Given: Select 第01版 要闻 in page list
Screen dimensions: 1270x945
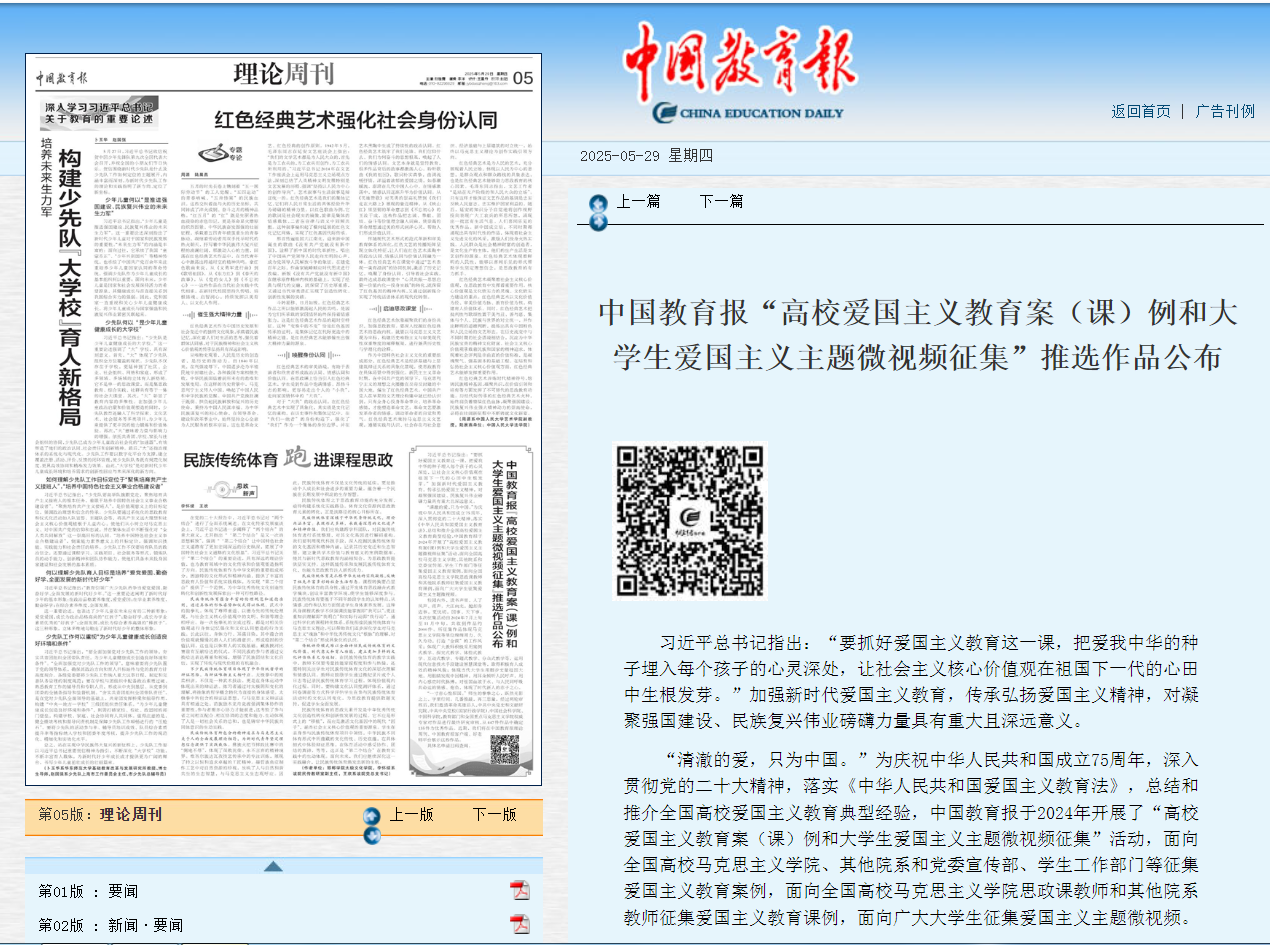Looking at the screenshot, I should (x=88, y=891).
